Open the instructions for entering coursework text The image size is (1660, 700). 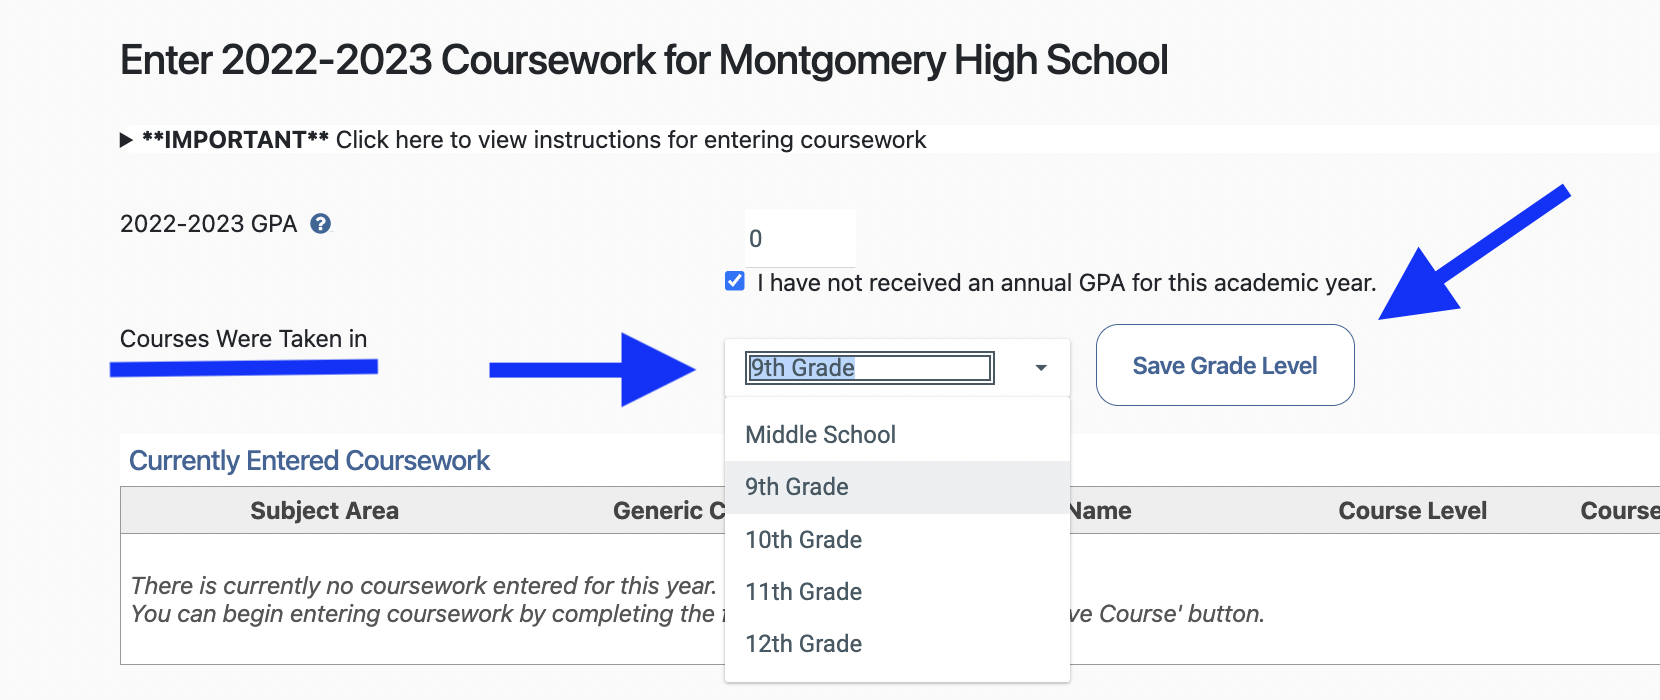[630, 140]
